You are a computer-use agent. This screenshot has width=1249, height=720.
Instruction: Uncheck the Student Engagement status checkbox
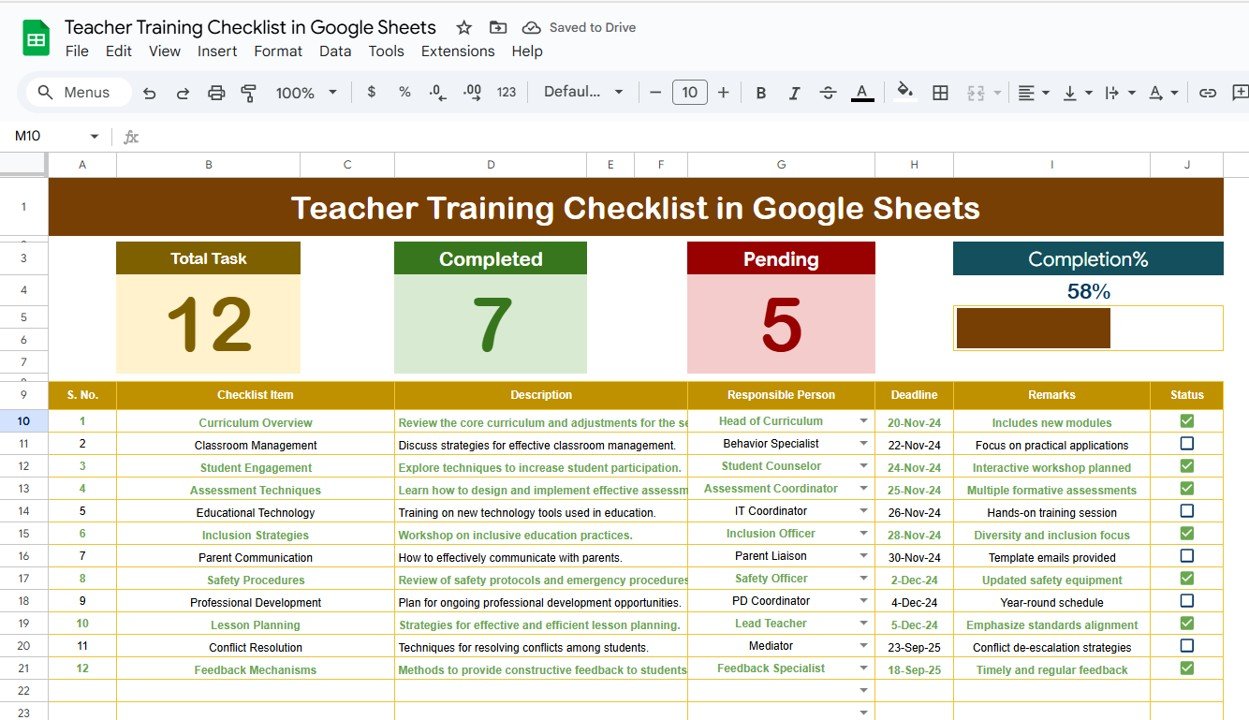tap(1187, 466)
